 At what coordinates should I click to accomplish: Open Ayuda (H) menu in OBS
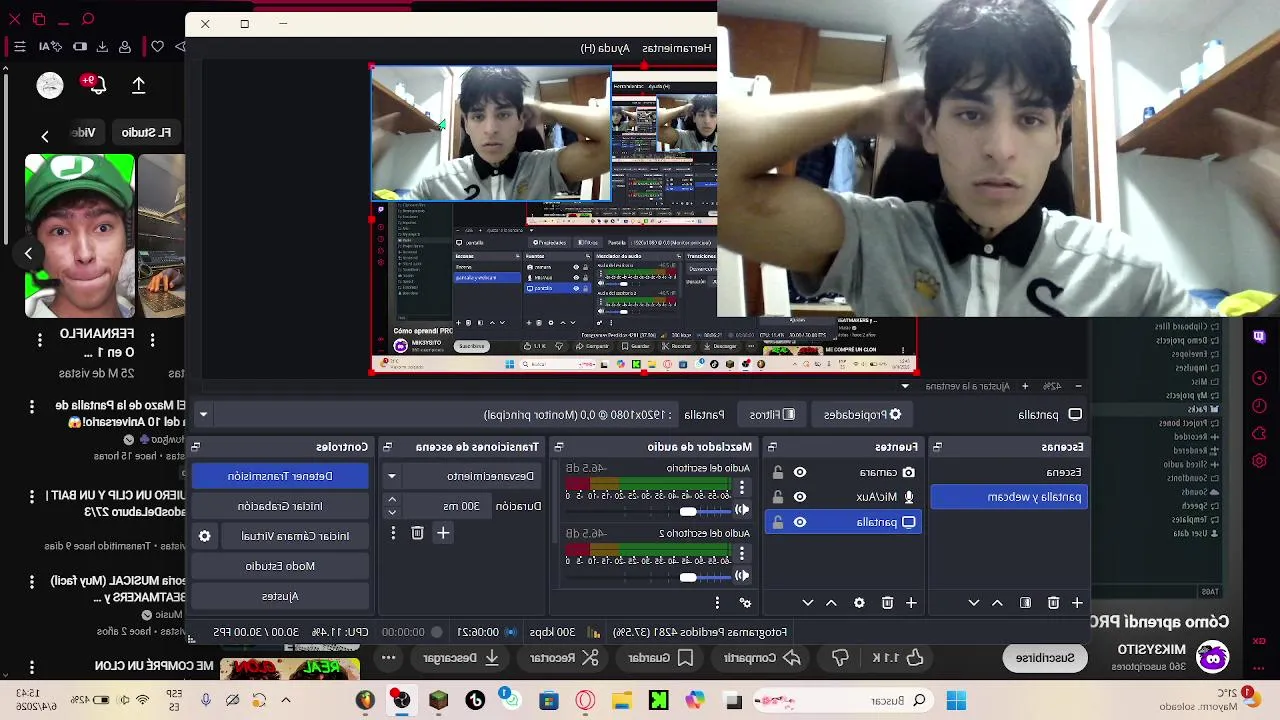[x=606, y=48]
